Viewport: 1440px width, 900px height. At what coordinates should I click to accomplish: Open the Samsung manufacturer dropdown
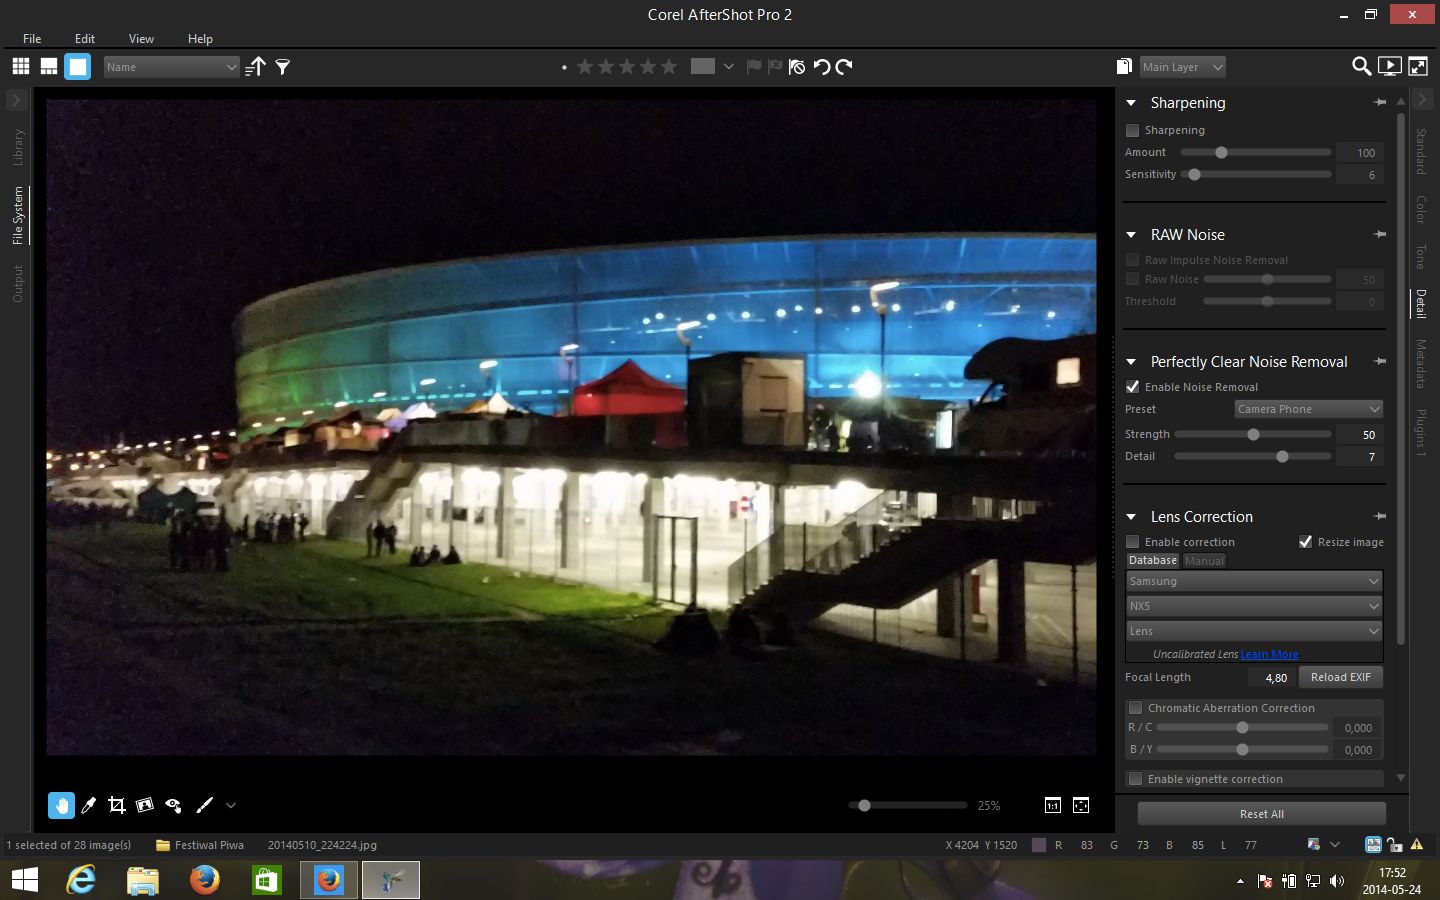point(1254,581)
